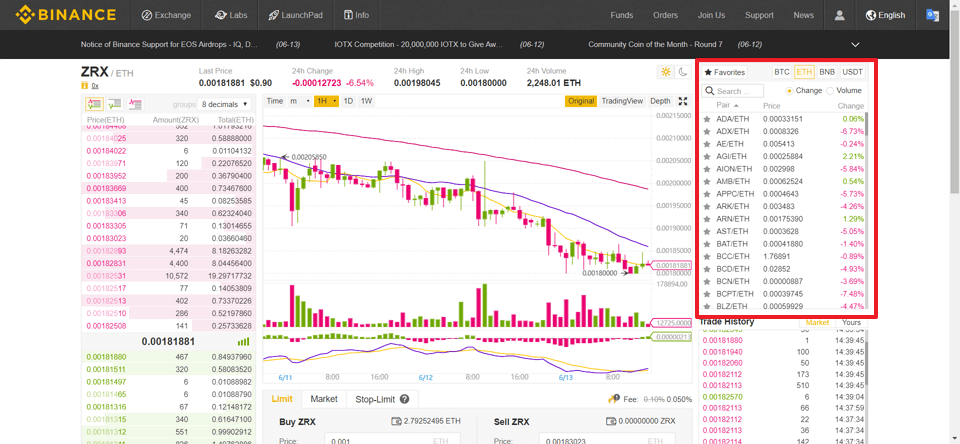Expand chart to fullscreen
960x444 pixels.
pyautogui.click(x=684, y=101)
